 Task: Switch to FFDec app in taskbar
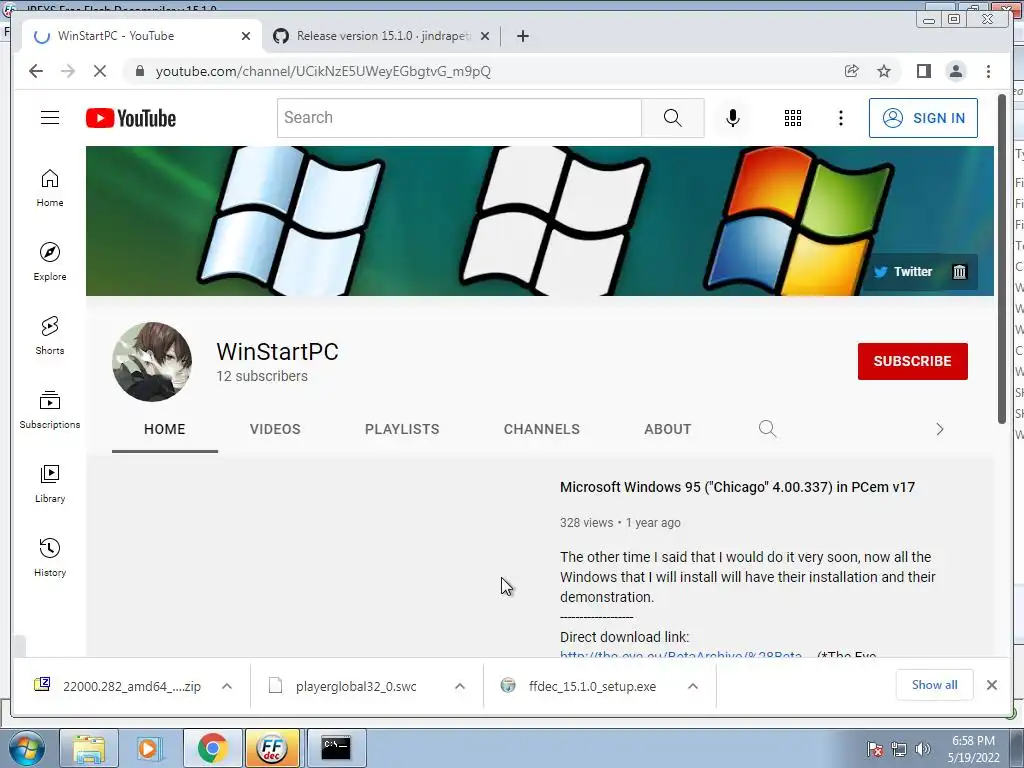point(272,748)
